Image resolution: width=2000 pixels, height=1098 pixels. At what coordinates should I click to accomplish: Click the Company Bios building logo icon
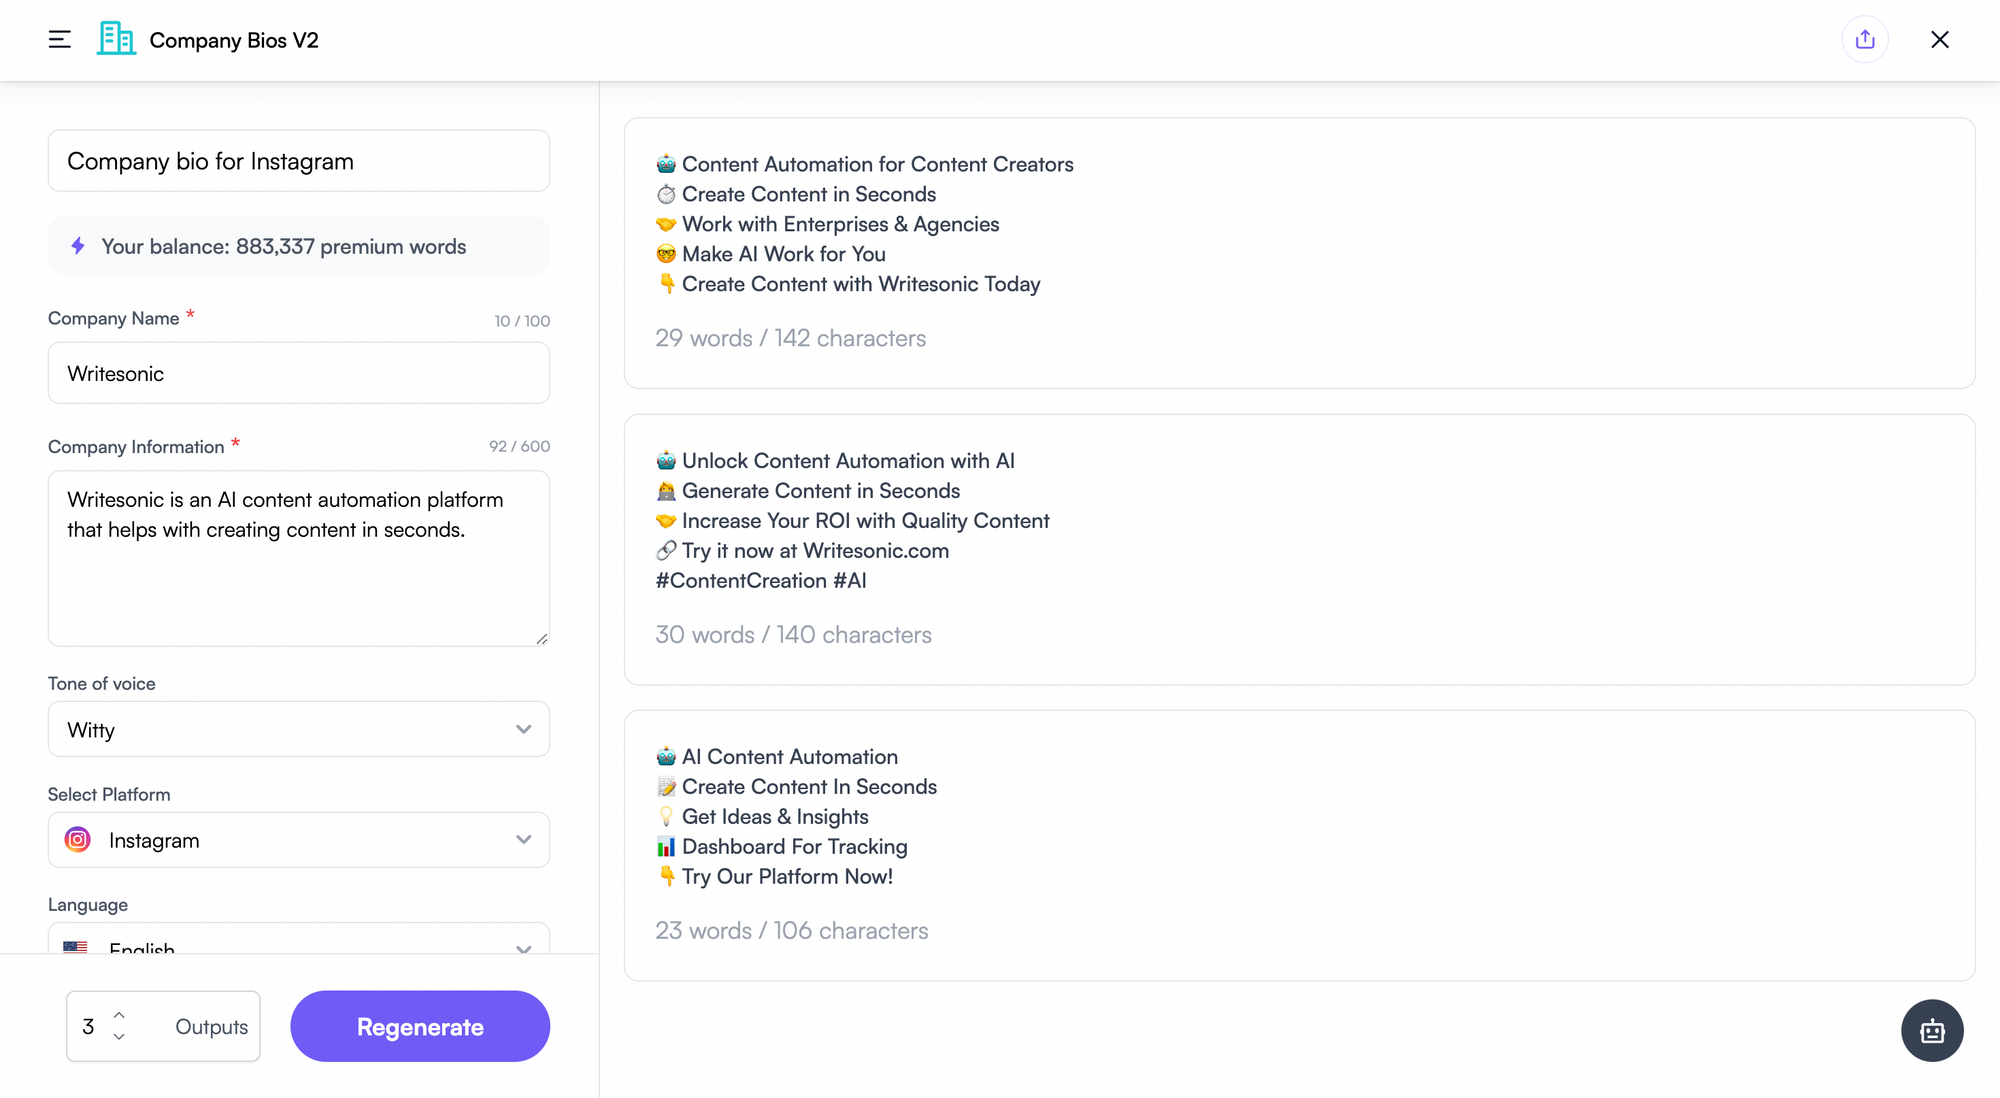point(116,39)
